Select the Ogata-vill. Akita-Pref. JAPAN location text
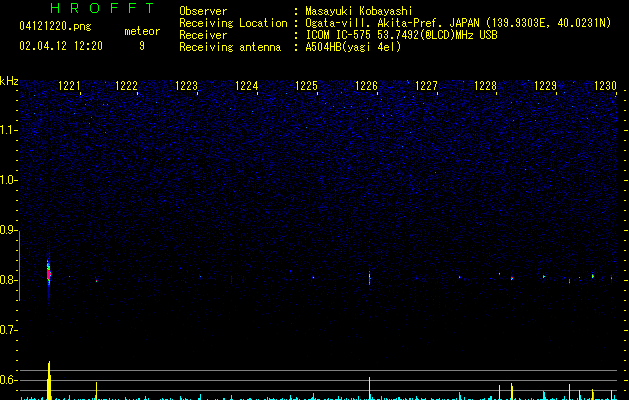Image resolution: width=629 pixels, height=400 pixels. point(458,23)
